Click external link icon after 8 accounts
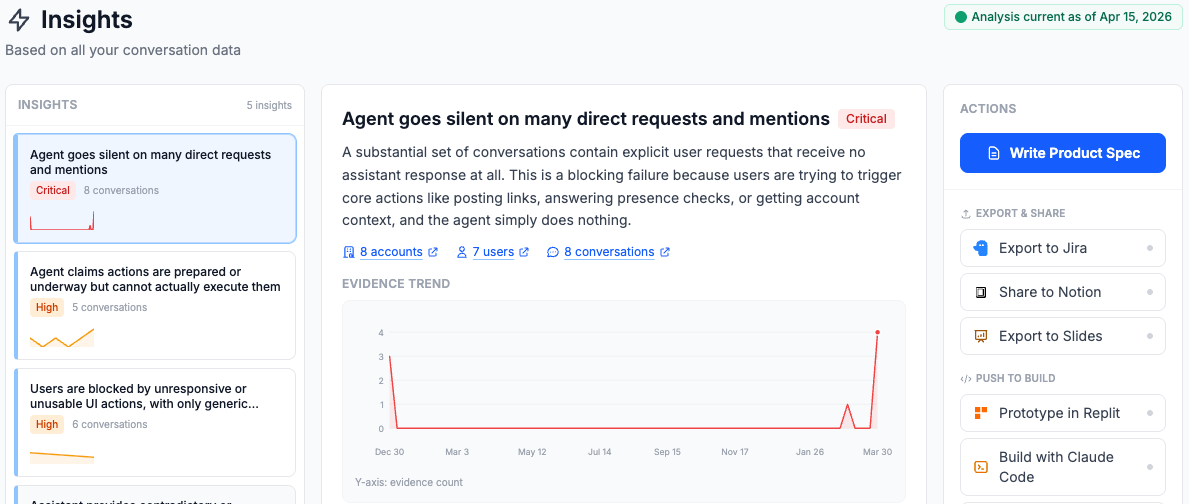Viewport: 1189px width, 504px height. coord(433,252)
